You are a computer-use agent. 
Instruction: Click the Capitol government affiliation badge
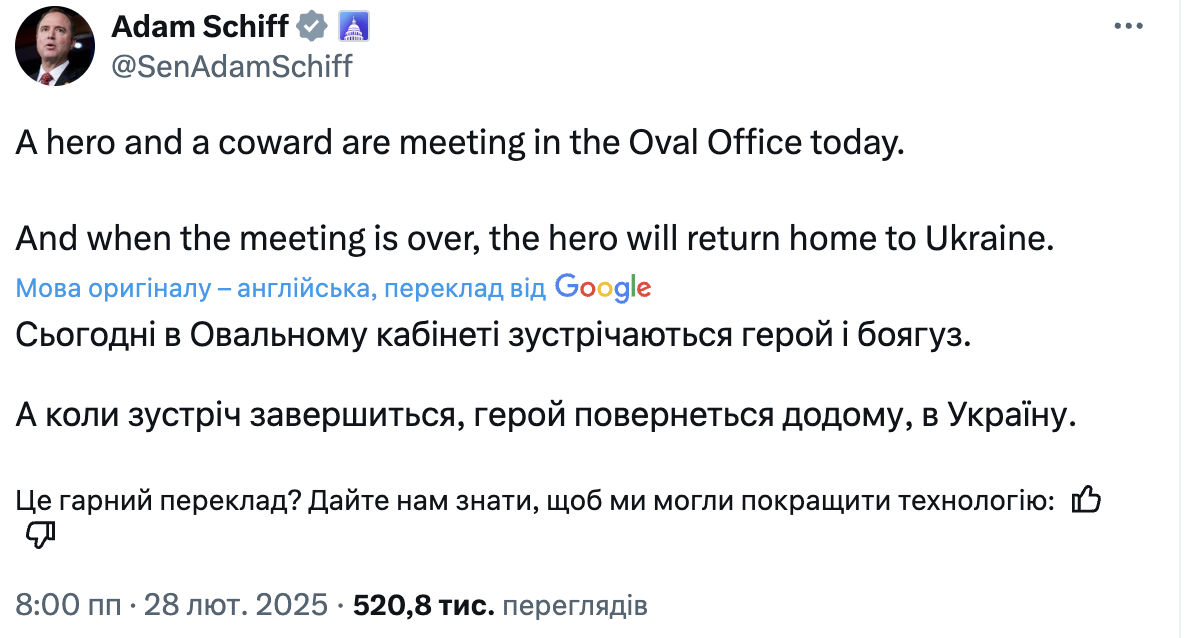(353, 27)
